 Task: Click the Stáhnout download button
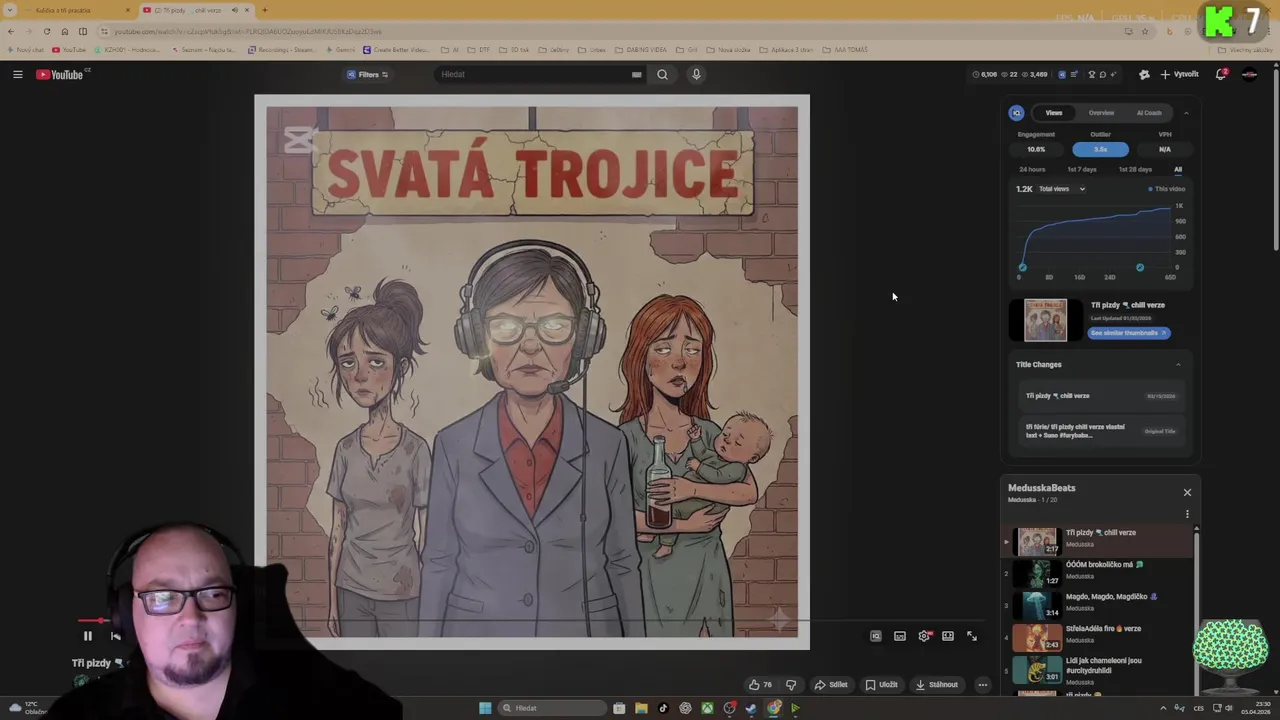[937, 685]
